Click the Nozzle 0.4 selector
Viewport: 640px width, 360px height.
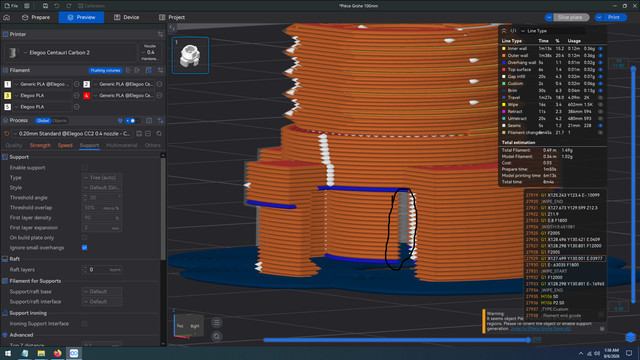click(150, 53)
